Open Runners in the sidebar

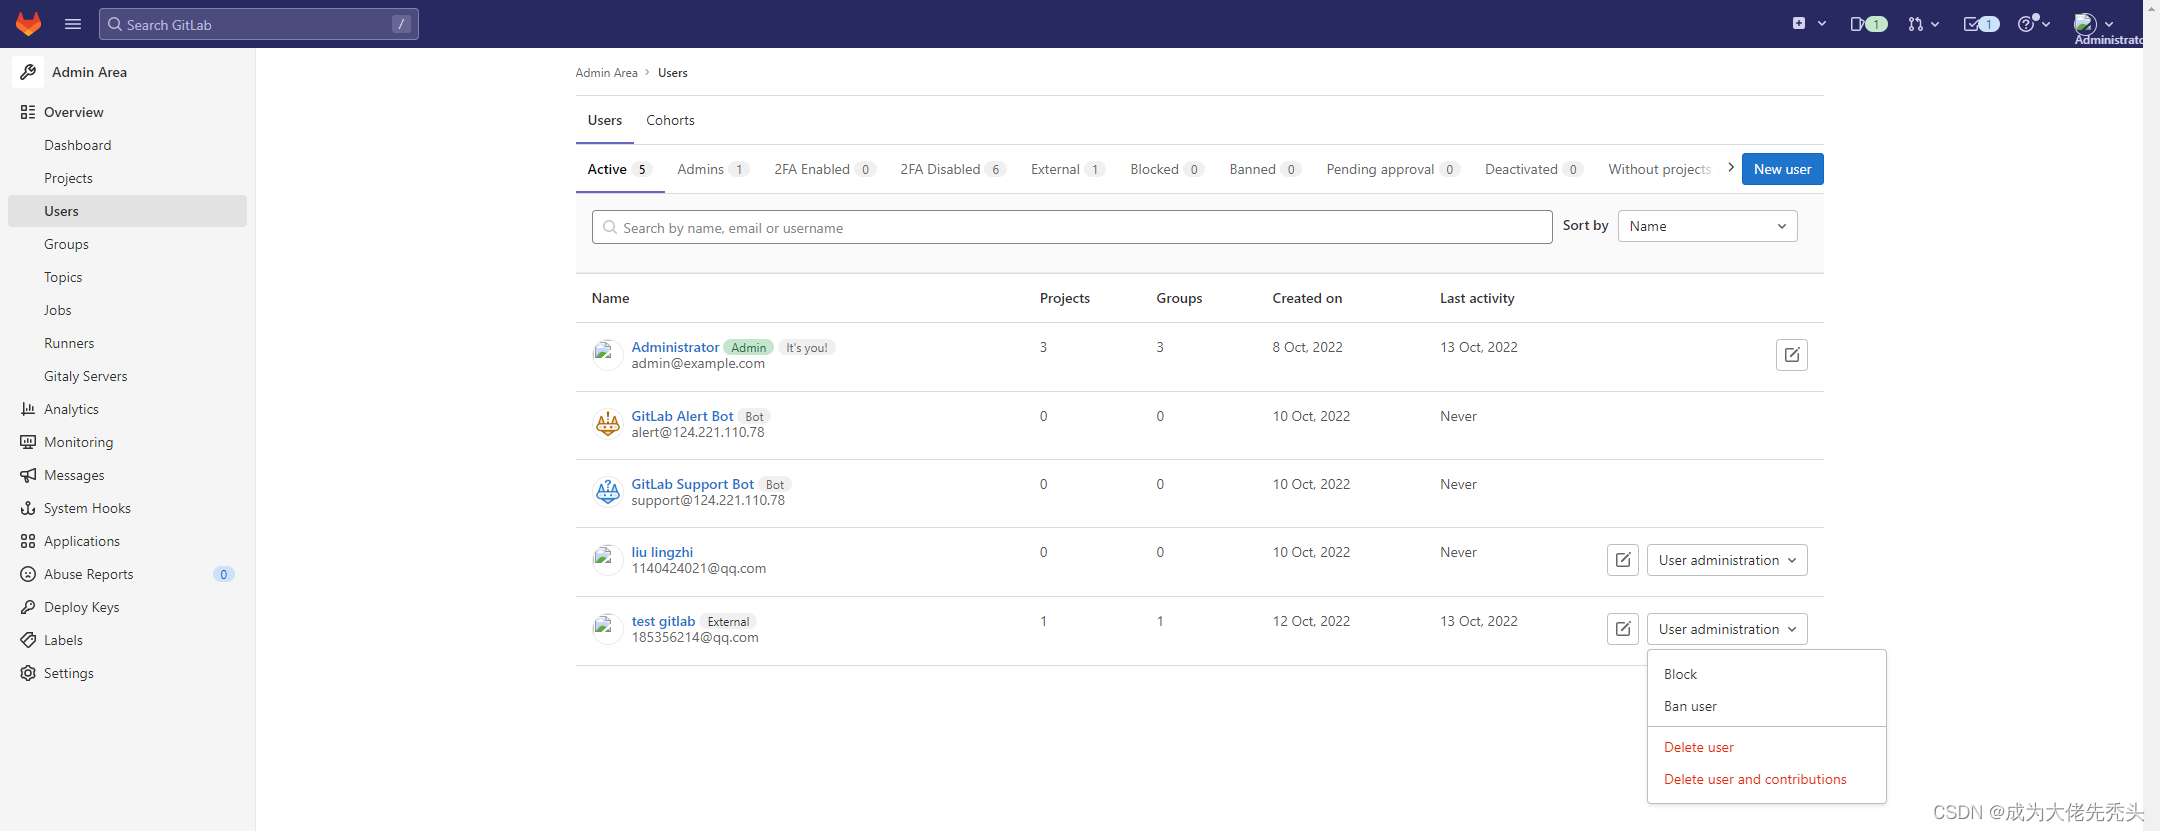[127, 343]
